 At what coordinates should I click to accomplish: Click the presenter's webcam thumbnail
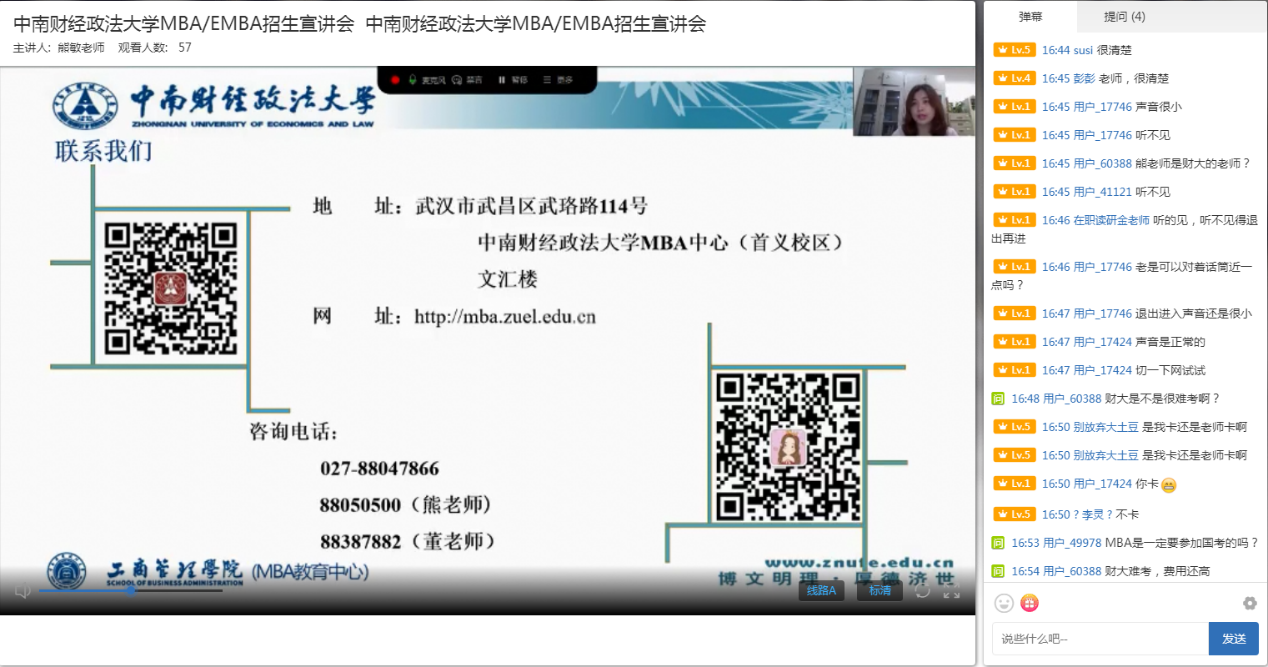click(x=913, y=102)
